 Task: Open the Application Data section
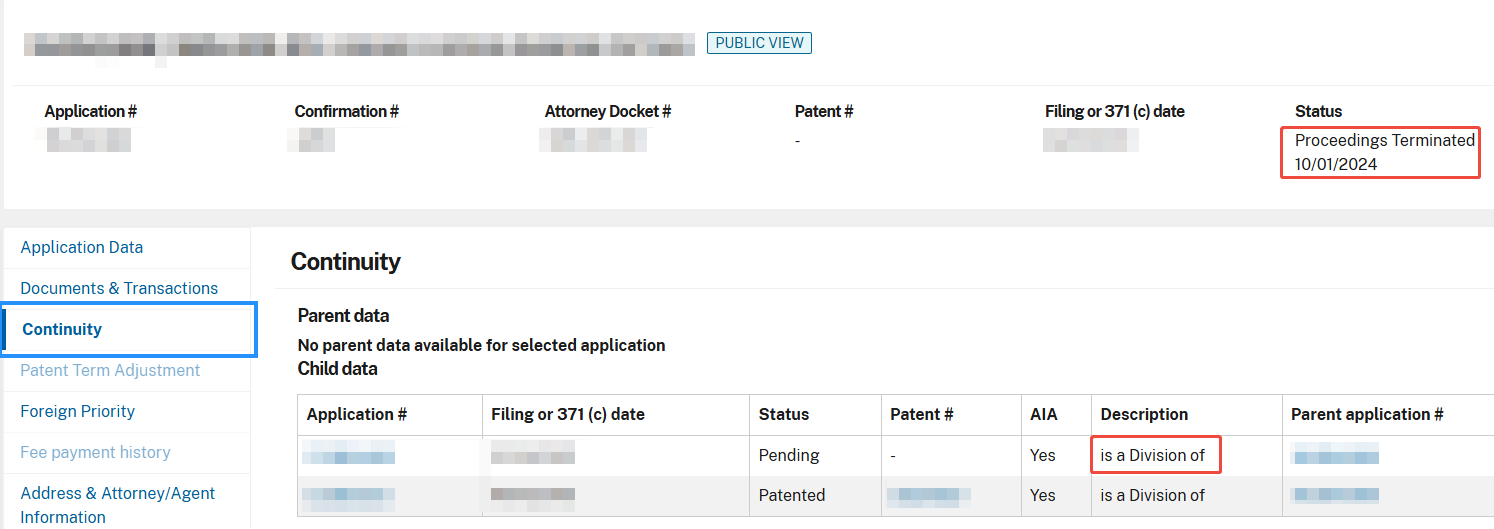(81, 247)
